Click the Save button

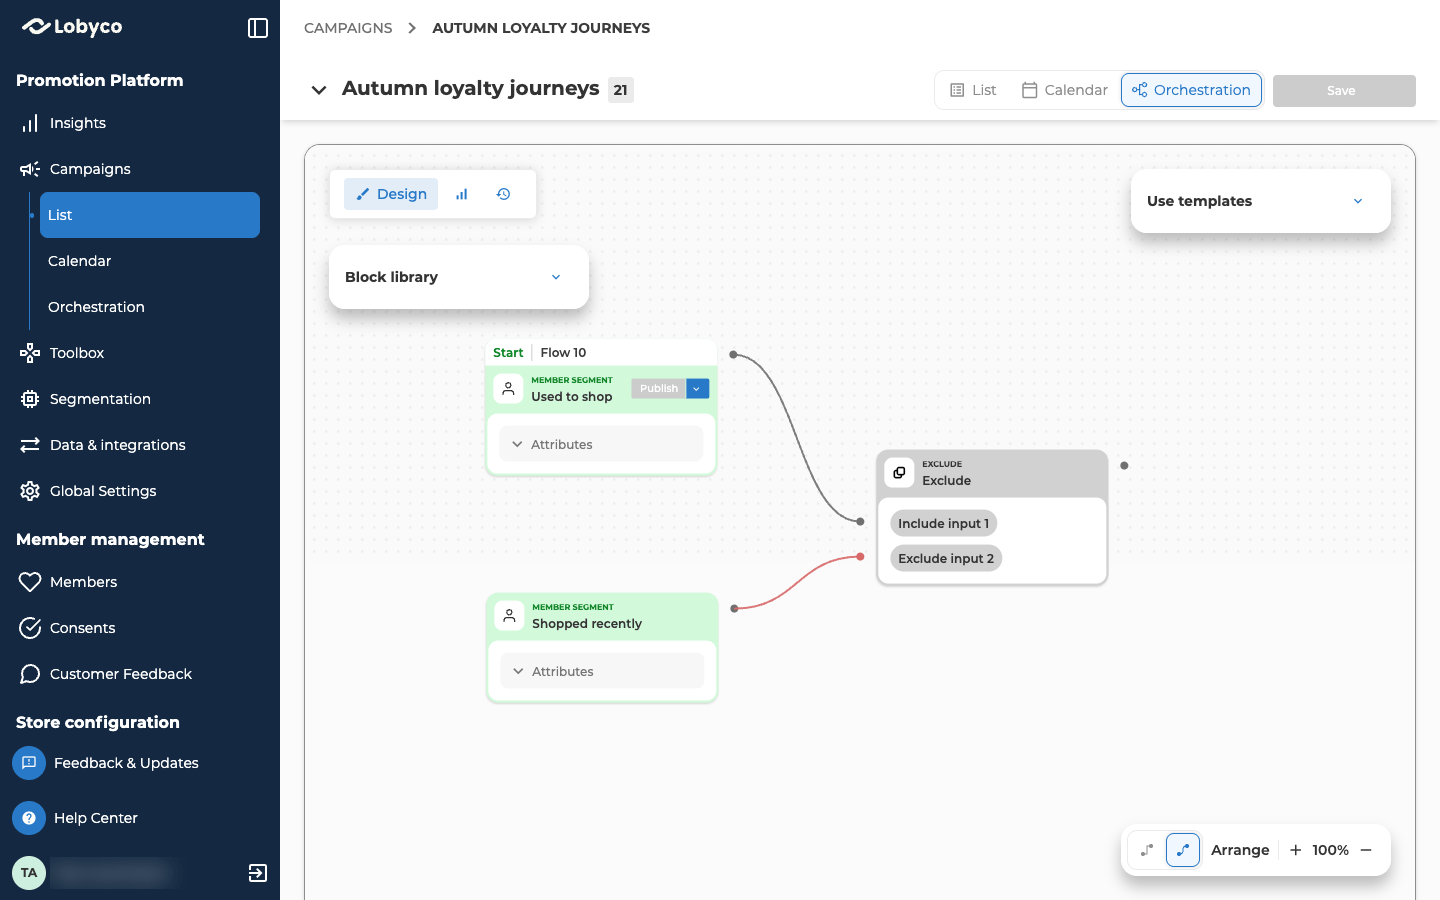pyautogui.click(x=1344, y=91)
